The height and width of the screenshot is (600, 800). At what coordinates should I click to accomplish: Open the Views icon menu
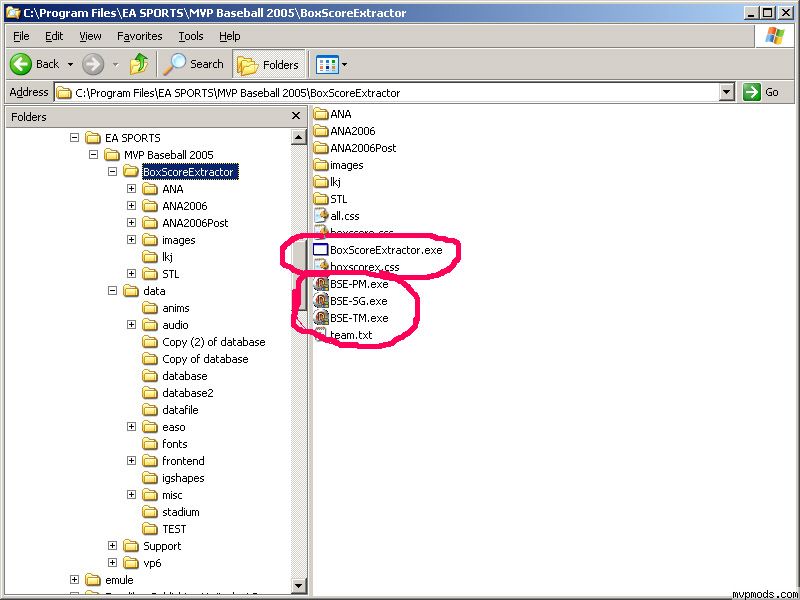[x=327, y=64]
